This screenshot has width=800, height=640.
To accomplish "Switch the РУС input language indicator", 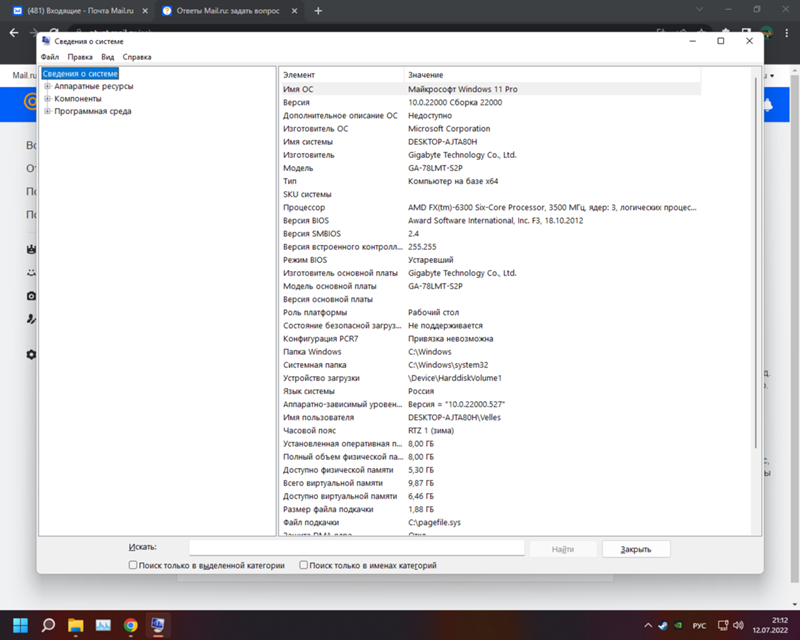I will pos(699,626).
